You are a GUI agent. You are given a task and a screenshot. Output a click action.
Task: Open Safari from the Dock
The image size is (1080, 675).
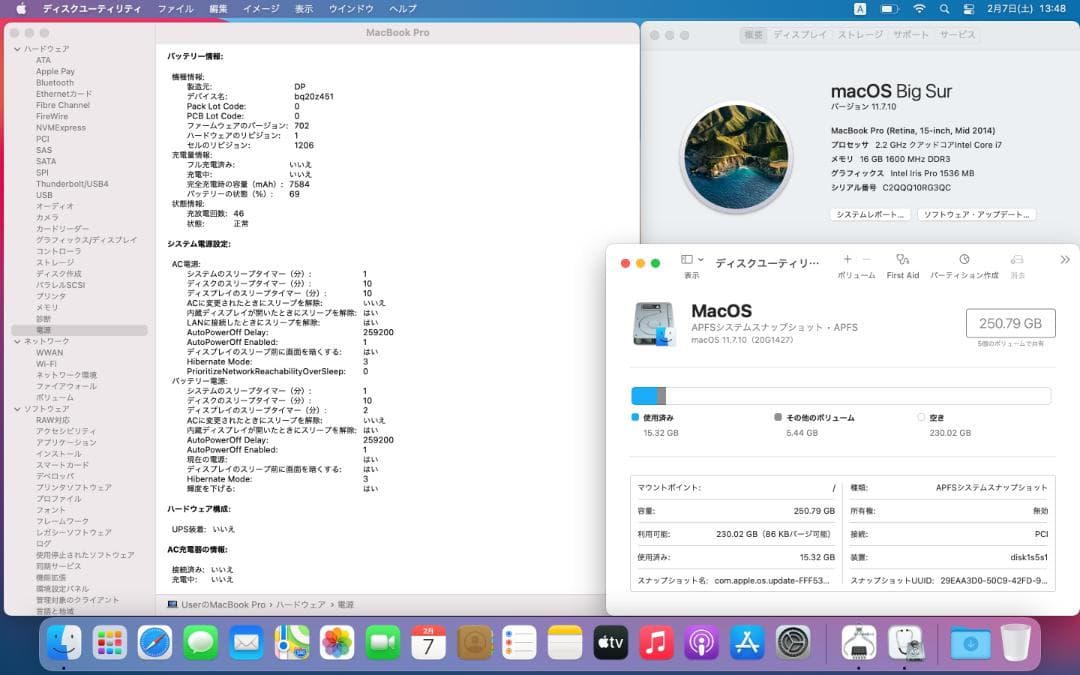[156, 642]
